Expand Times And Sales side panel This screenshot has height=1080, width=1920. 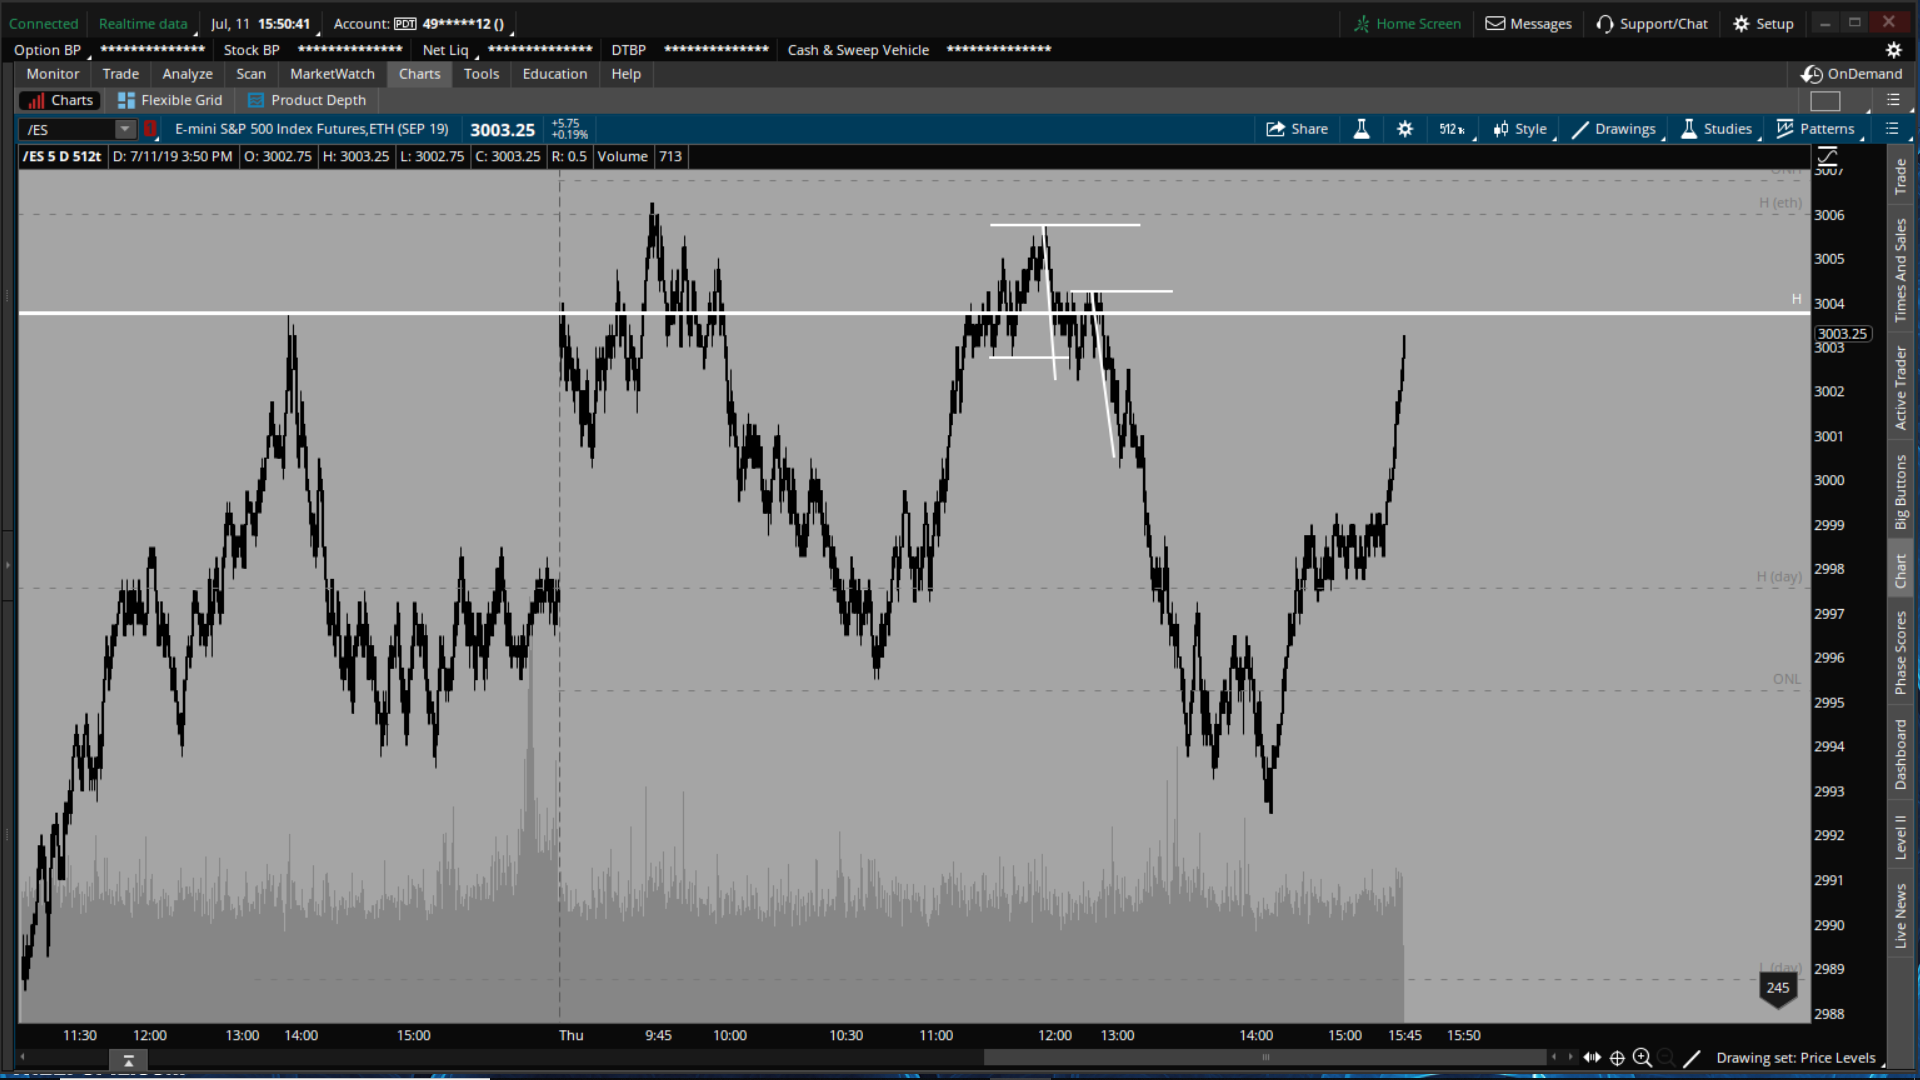(x=1900, y=270)
